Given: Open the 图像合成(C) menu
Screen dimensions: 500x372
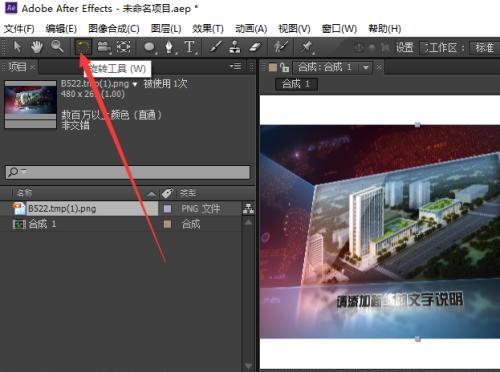Looking at the screenshot, I should [x=114, y=29].
